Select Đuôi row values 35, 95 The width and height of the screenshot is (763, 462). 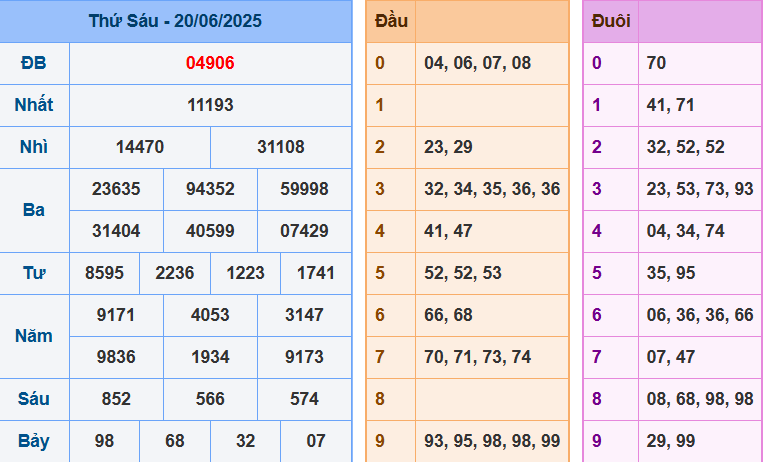tap(671, 273)
